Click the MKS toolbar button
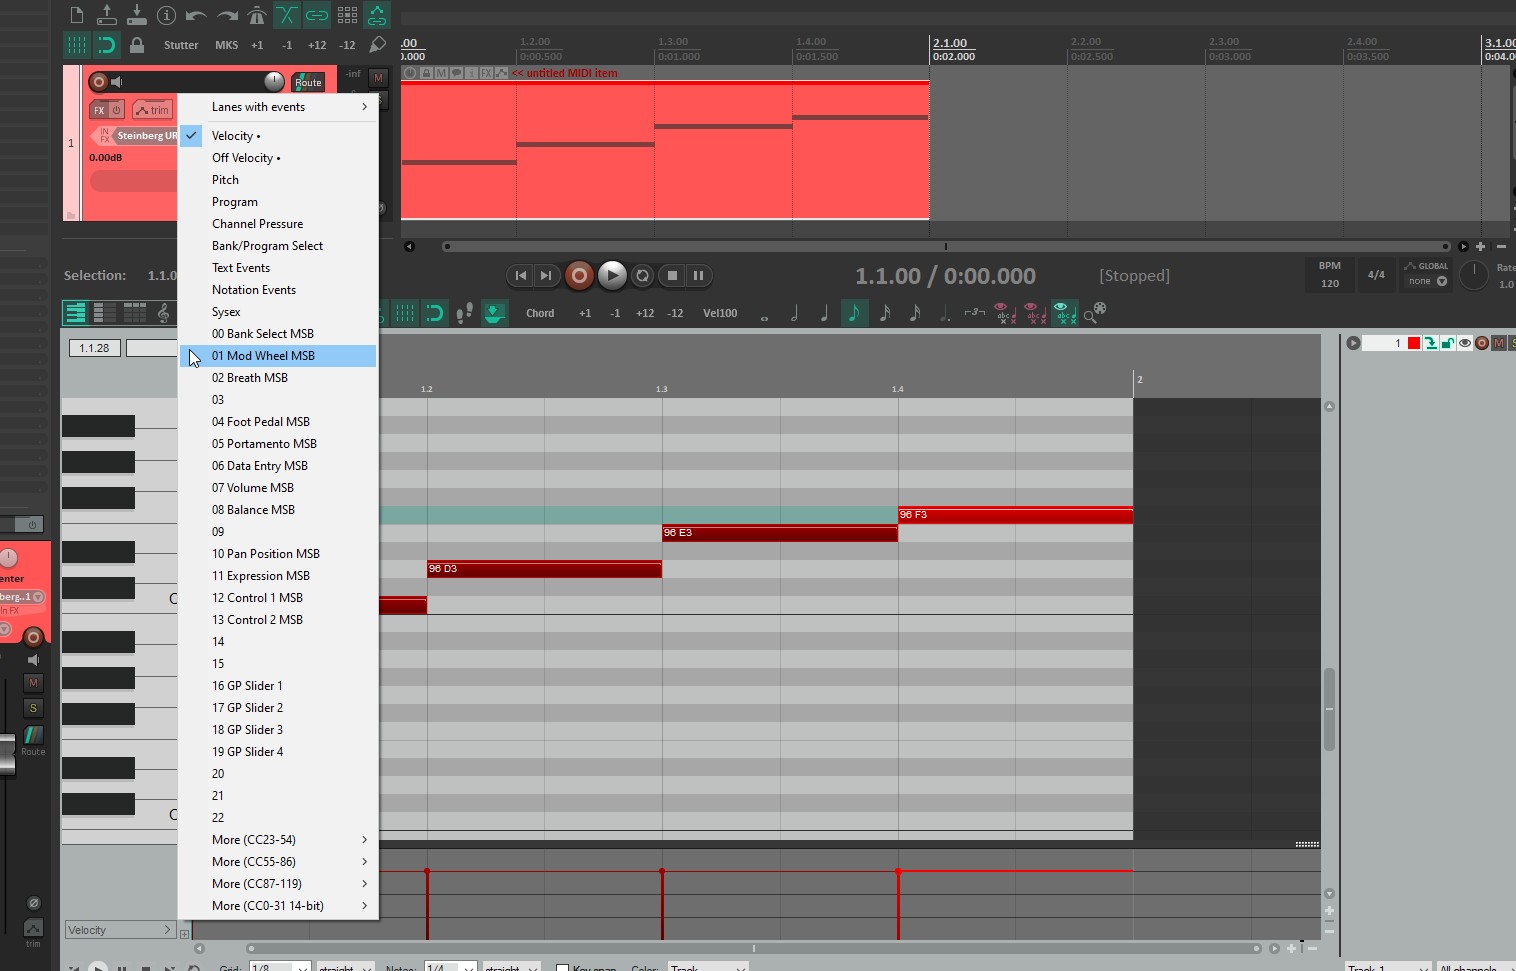The width and height of the screenshot is (1516, 971). tap(227, 45)
